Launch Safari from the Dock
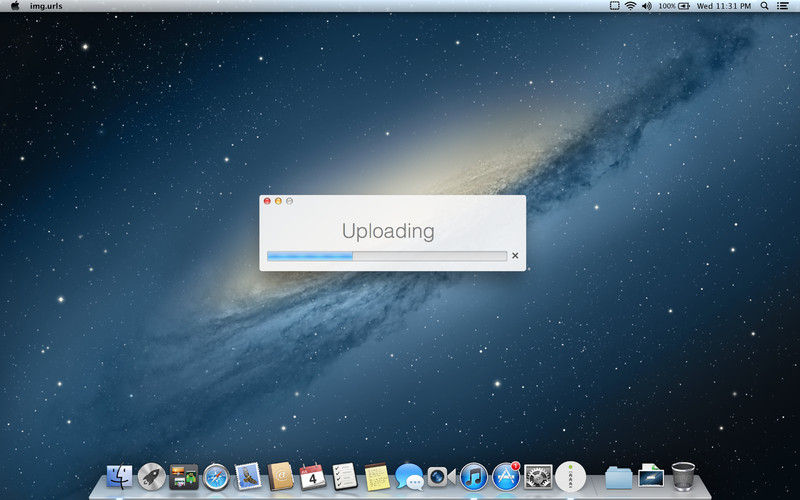This screenshot has height=500, width=800. pos(216,477)
